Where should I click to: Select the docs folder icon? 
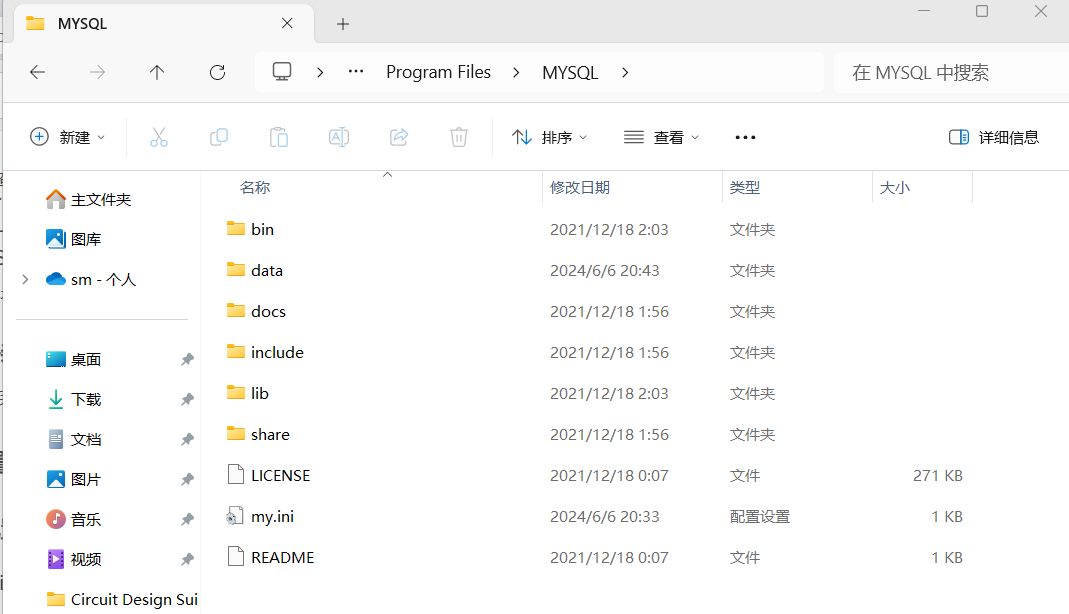click(x=236, y=310)
